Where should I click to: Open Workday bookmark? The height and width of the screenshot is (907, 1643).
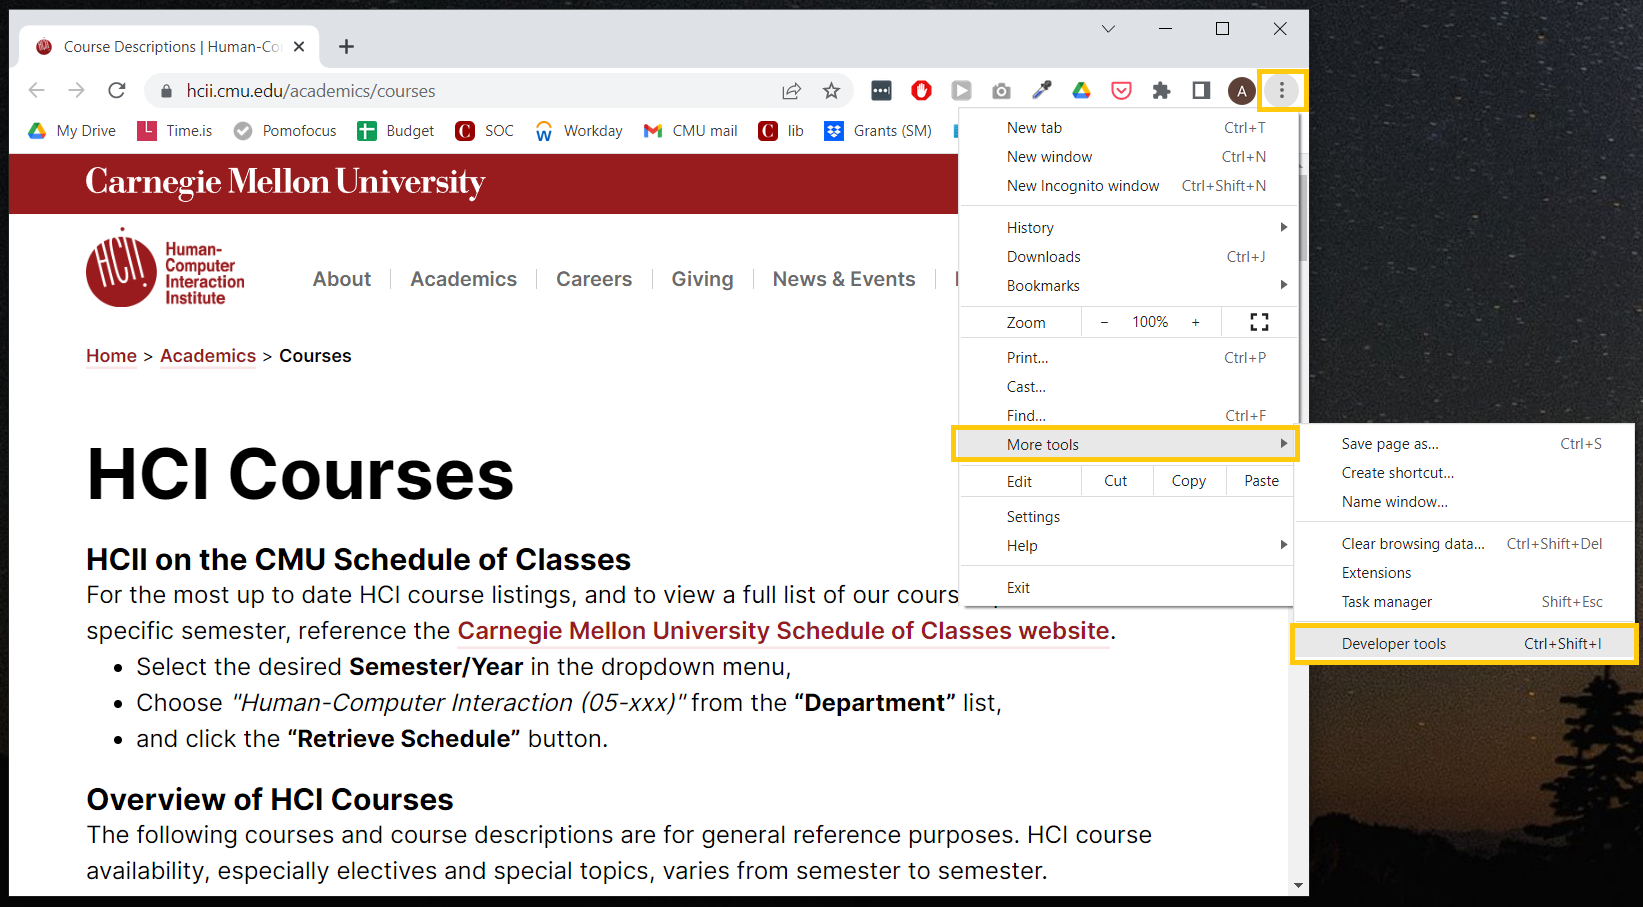579,131
